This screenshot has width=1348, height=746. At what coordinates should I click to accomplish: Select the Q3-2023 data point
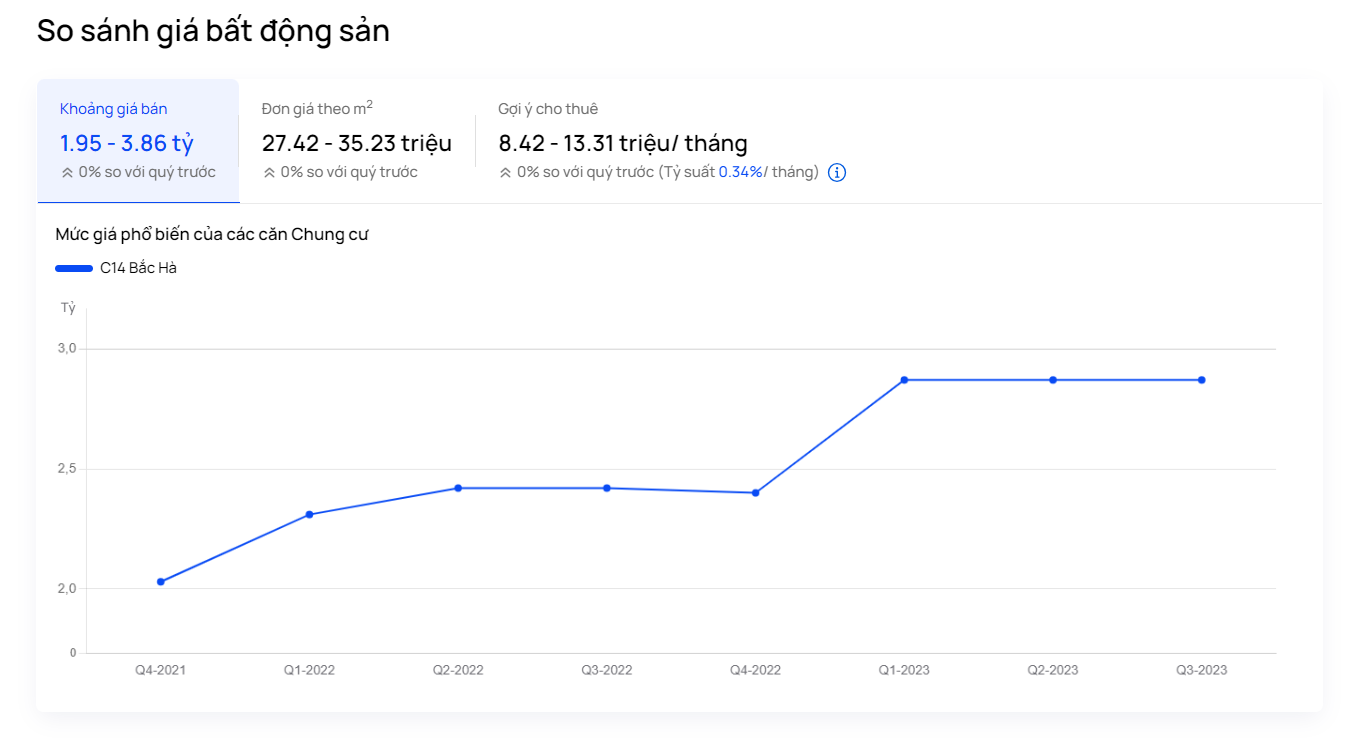pos(1202,380)
